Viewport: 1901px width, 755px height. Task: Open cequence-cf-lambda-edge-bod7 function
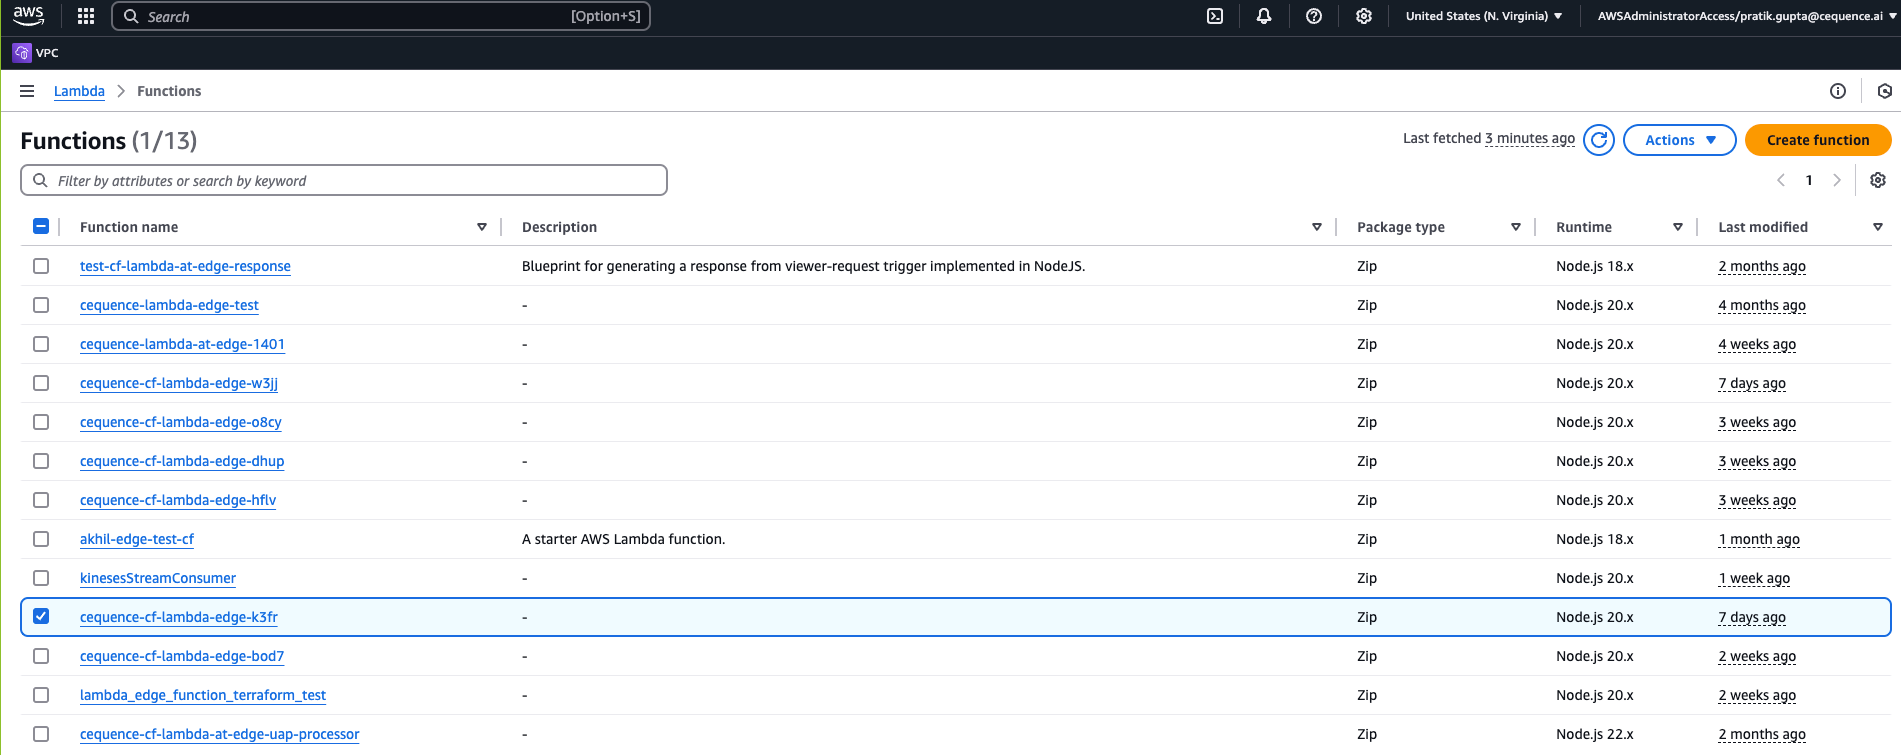182,656
